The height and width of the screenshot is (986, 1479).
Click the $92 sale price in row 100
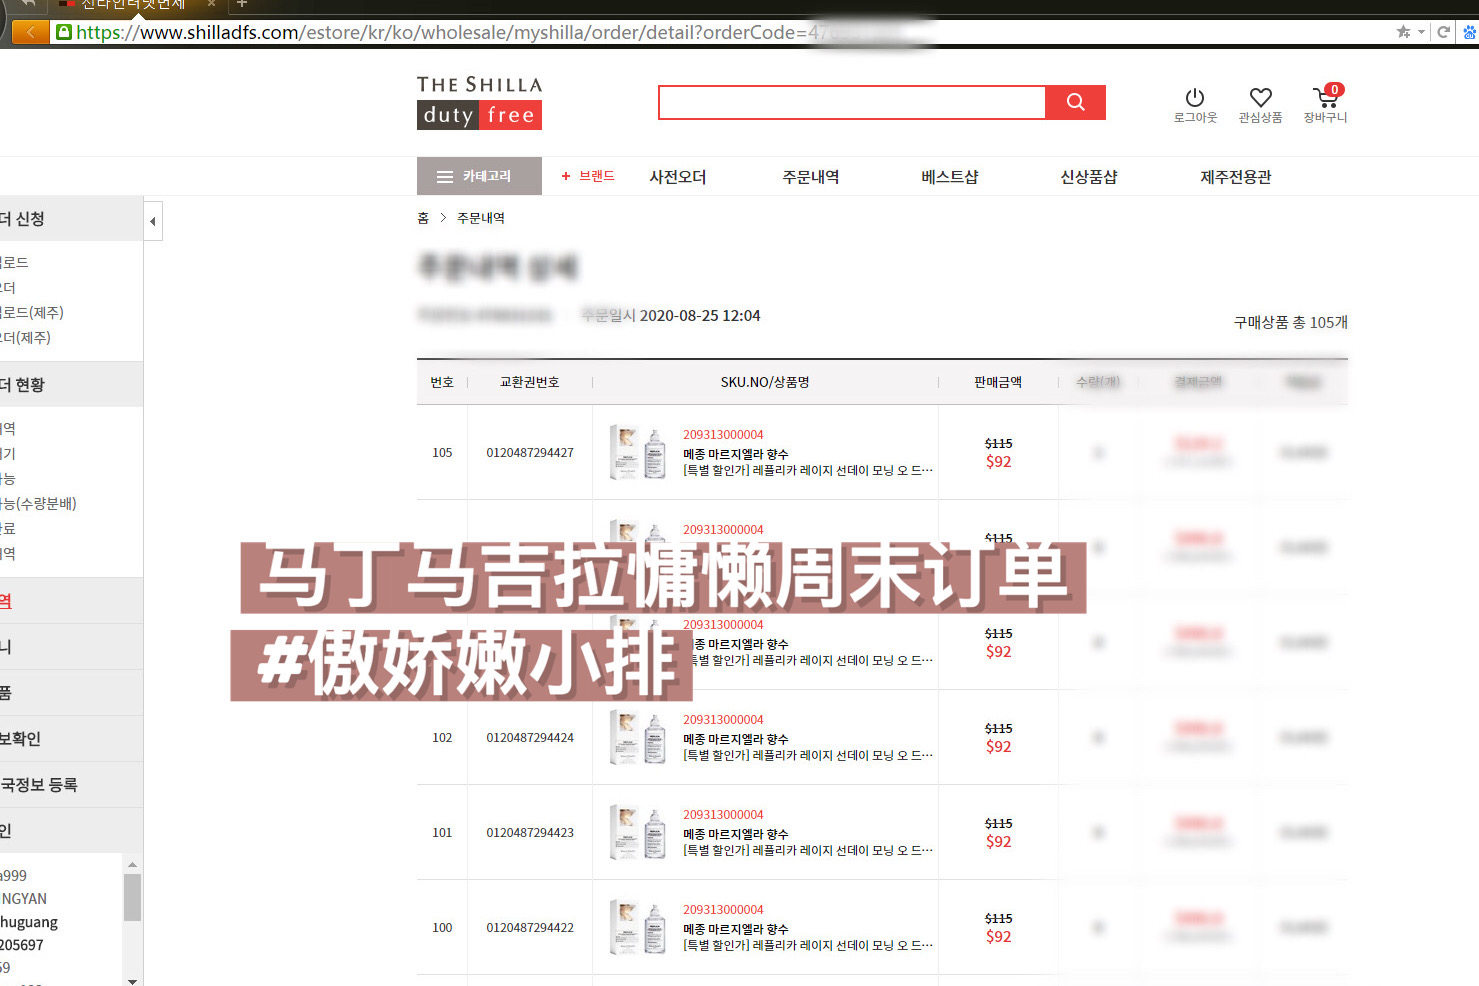(998, 937)
